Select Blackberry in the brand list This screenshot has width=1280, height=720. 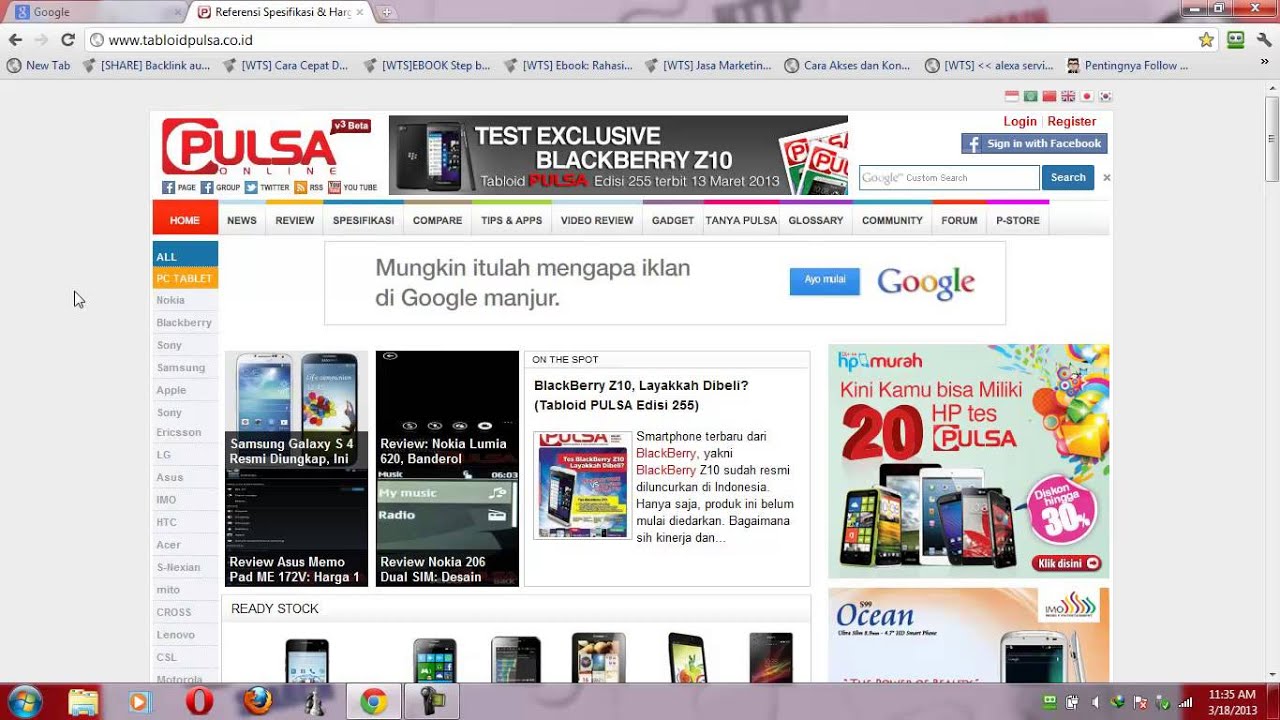184,323
